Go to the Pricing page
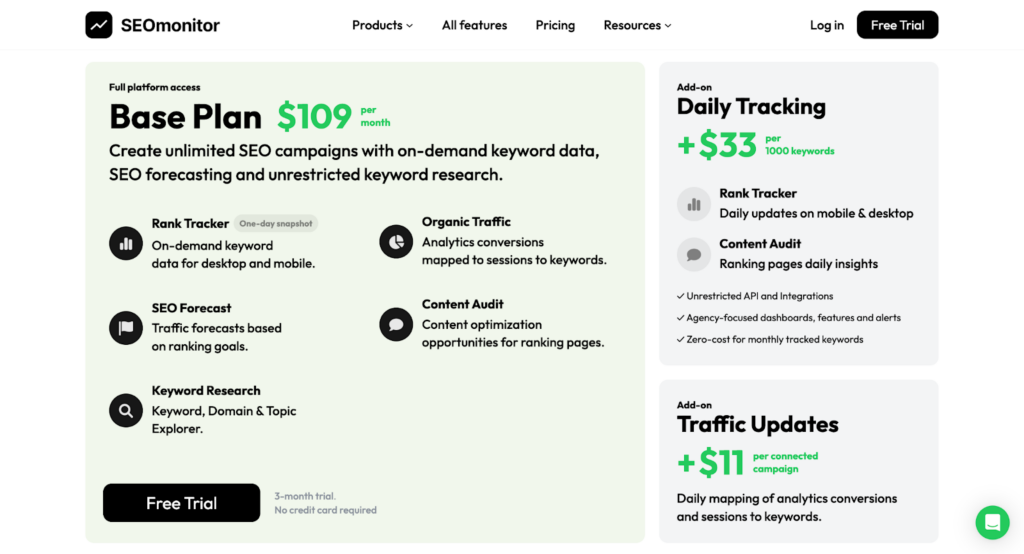 pos(555,25)
